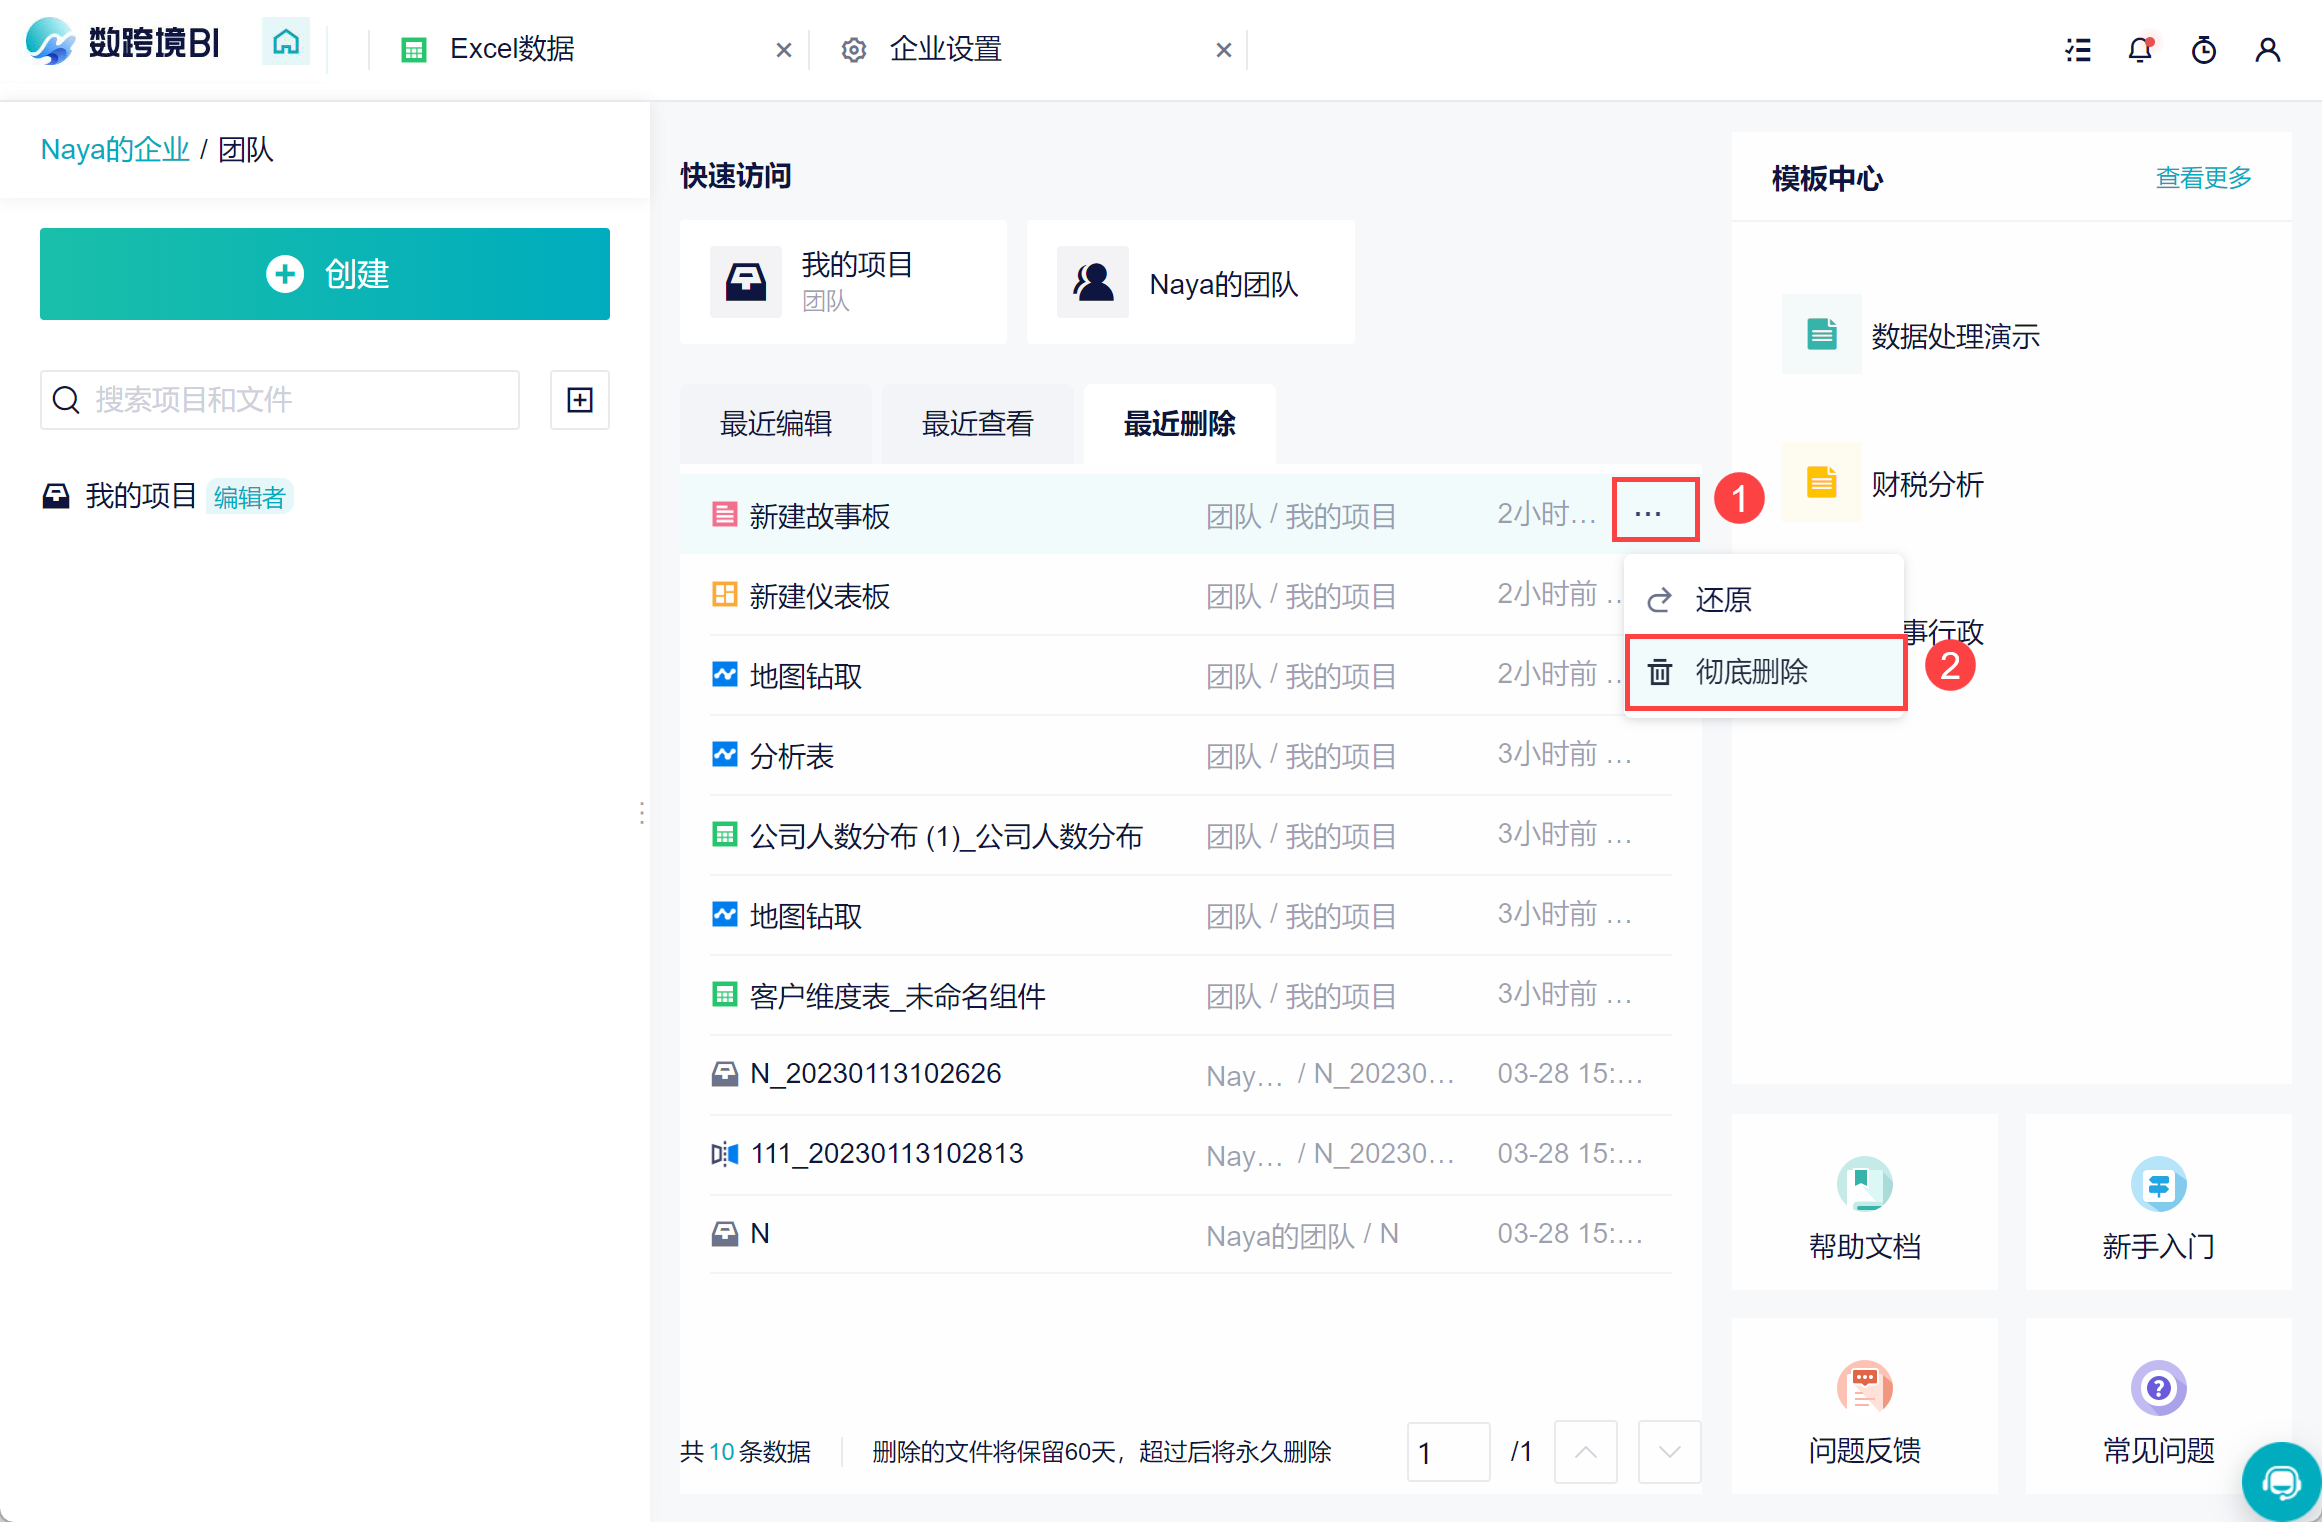Click the timer clock icon in header
This screenshot has width=2322, height=1522.
2204,49
